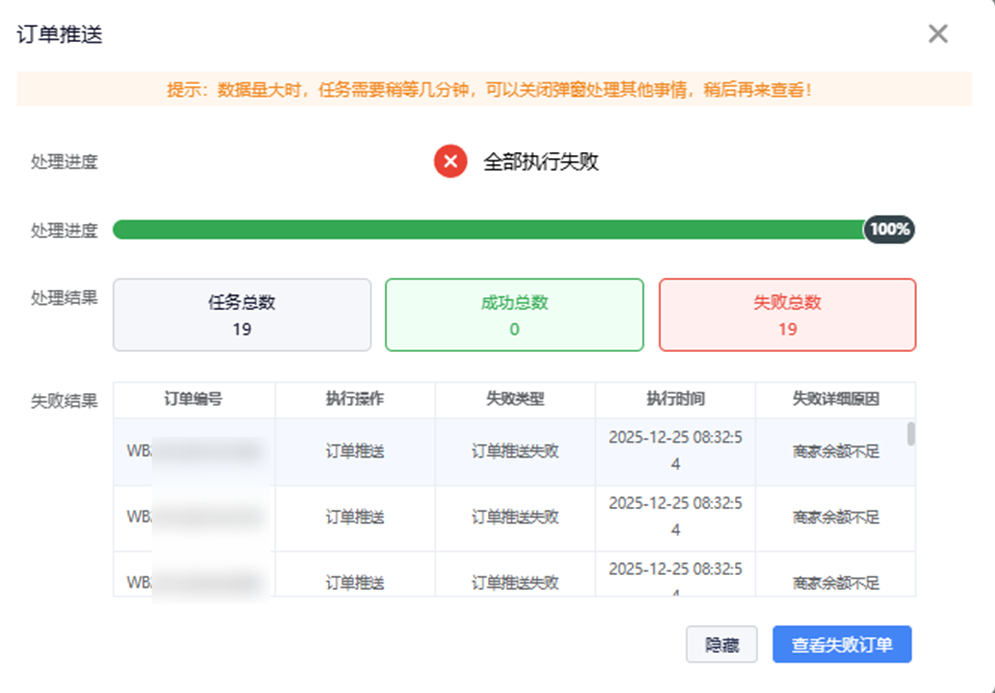Open 查看失败订单 to view failed orders
This screenshot has width=995, height=693.
tap(842, 645)
